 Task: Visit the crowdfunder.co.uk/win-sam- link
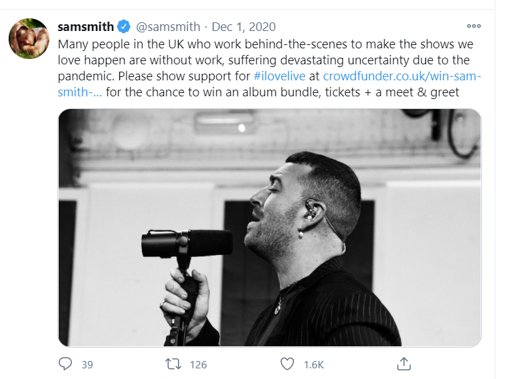(402, 76)
